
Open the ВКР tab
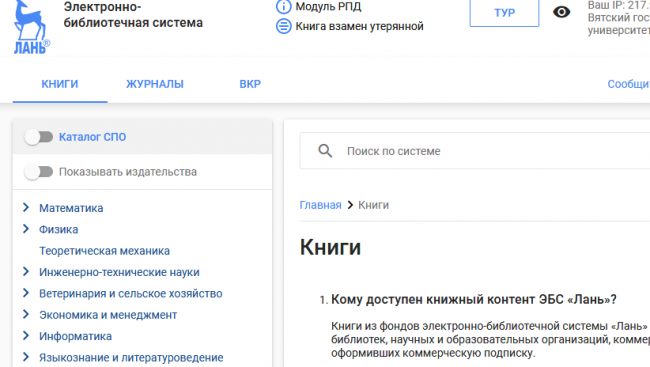point(250,84)
